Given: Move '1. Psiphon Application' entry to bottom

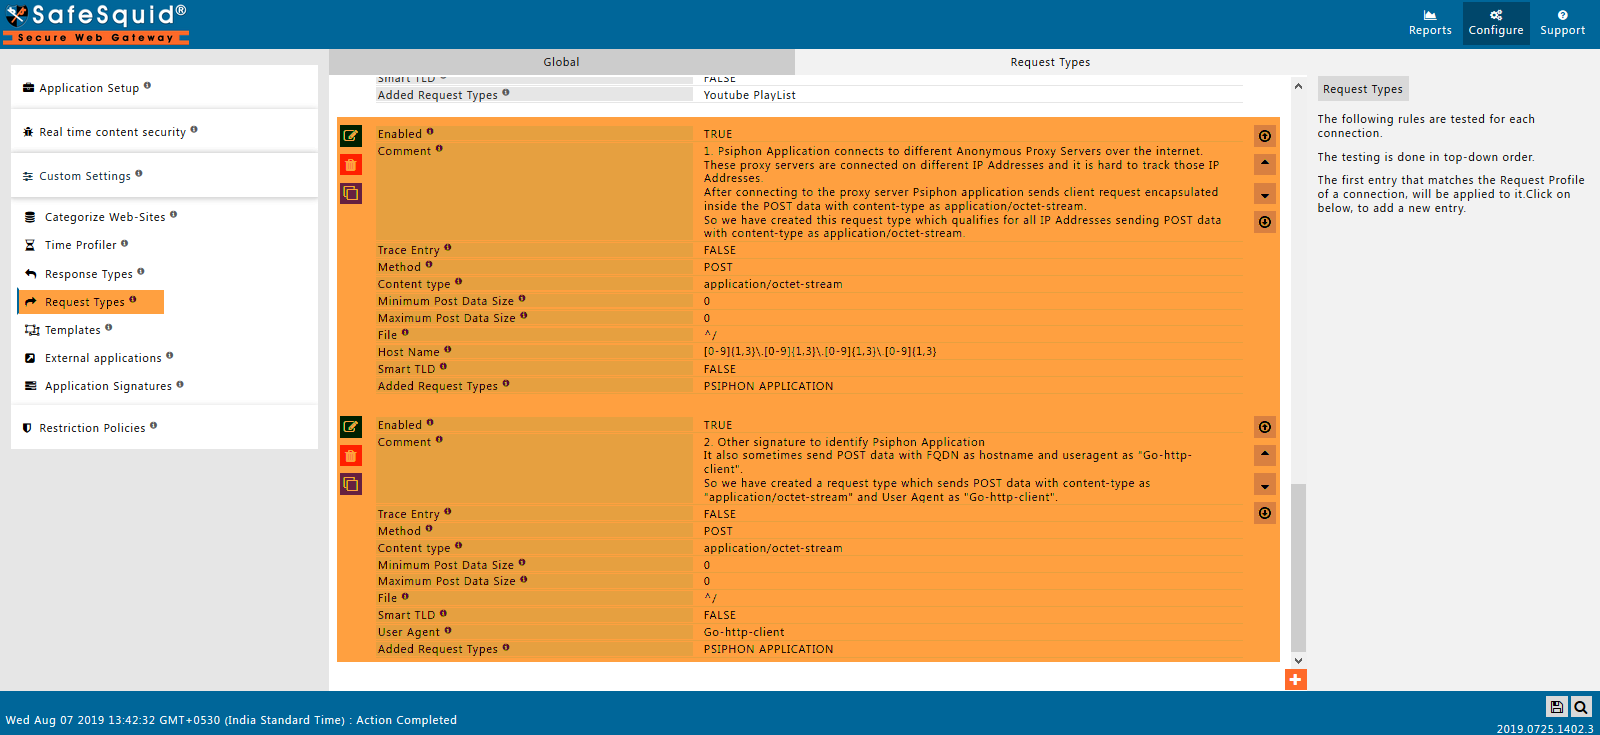Looking at the screenshot, I should pyautogui.click(x=1265, y=222).
